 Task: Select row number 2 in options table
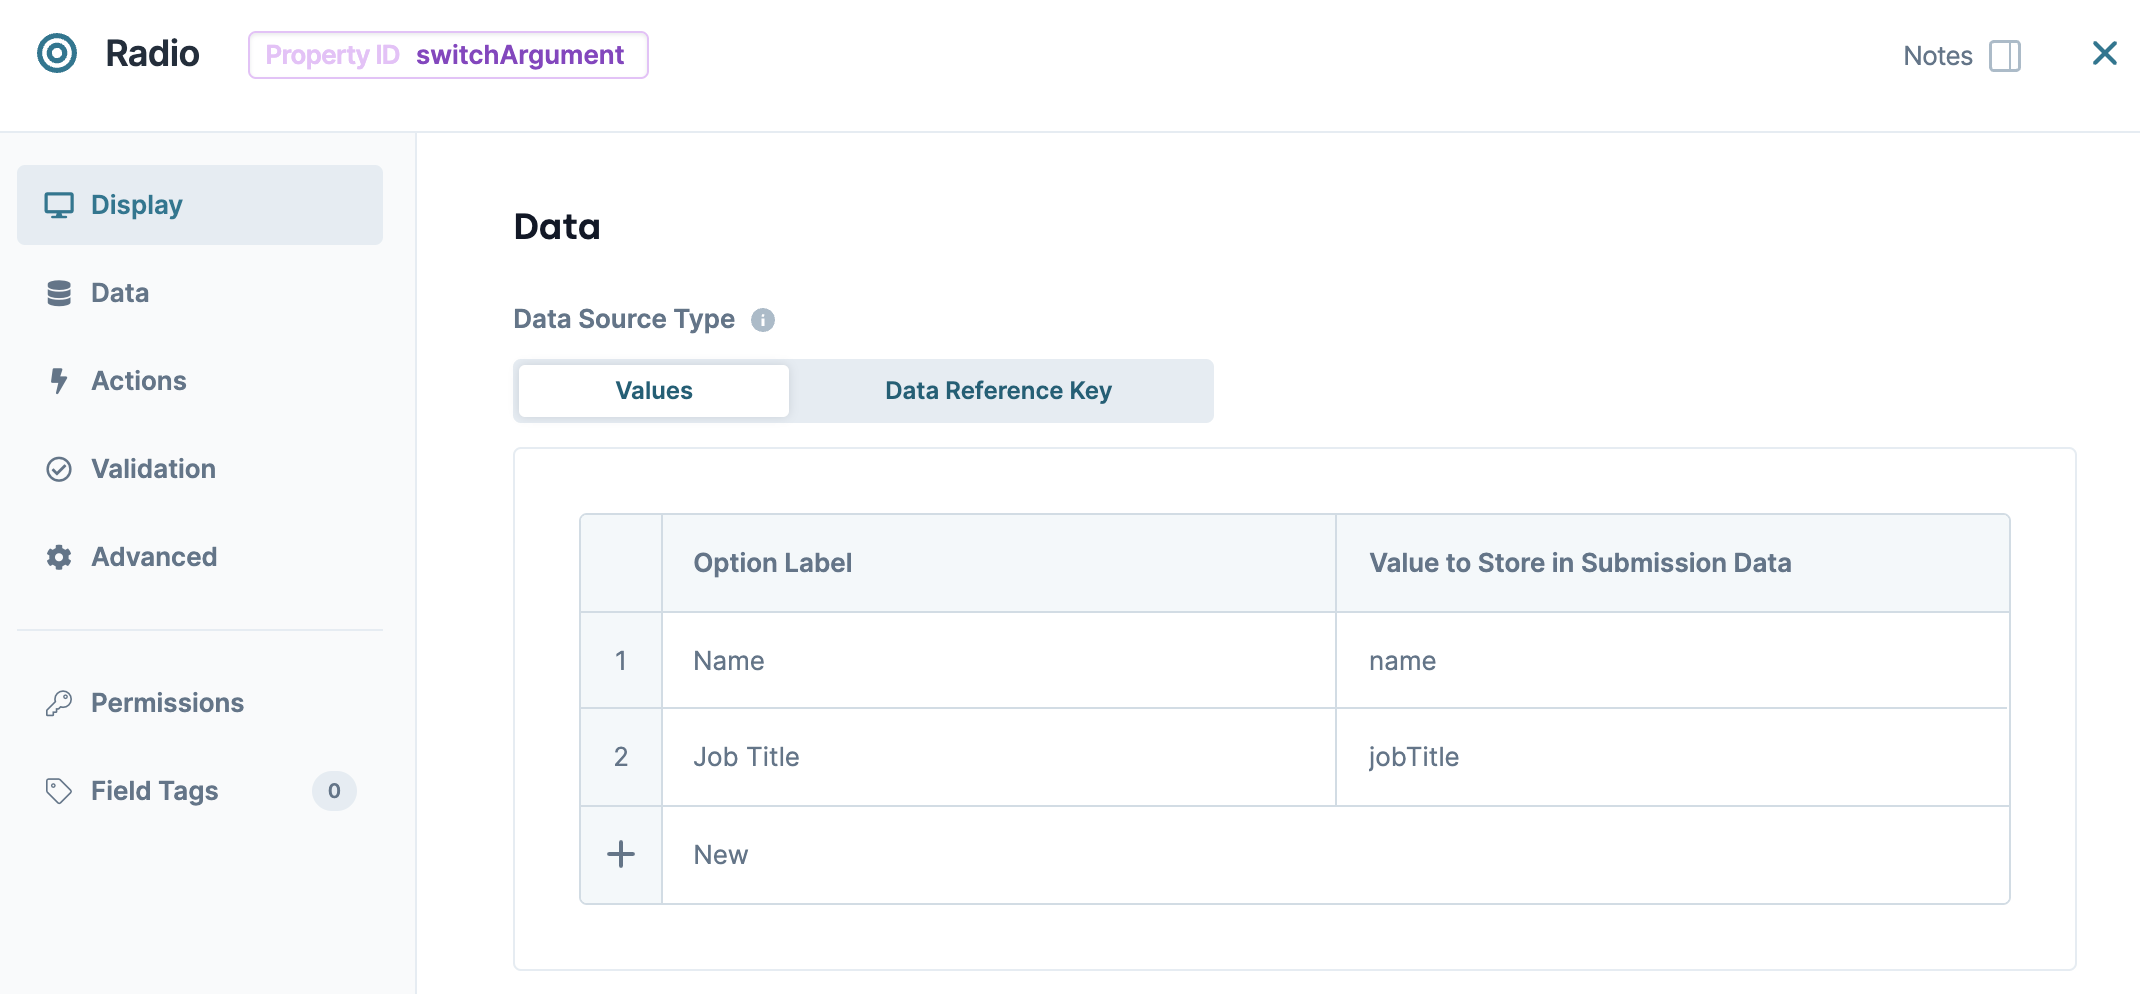pyautogui.click(x=621, y=757)
